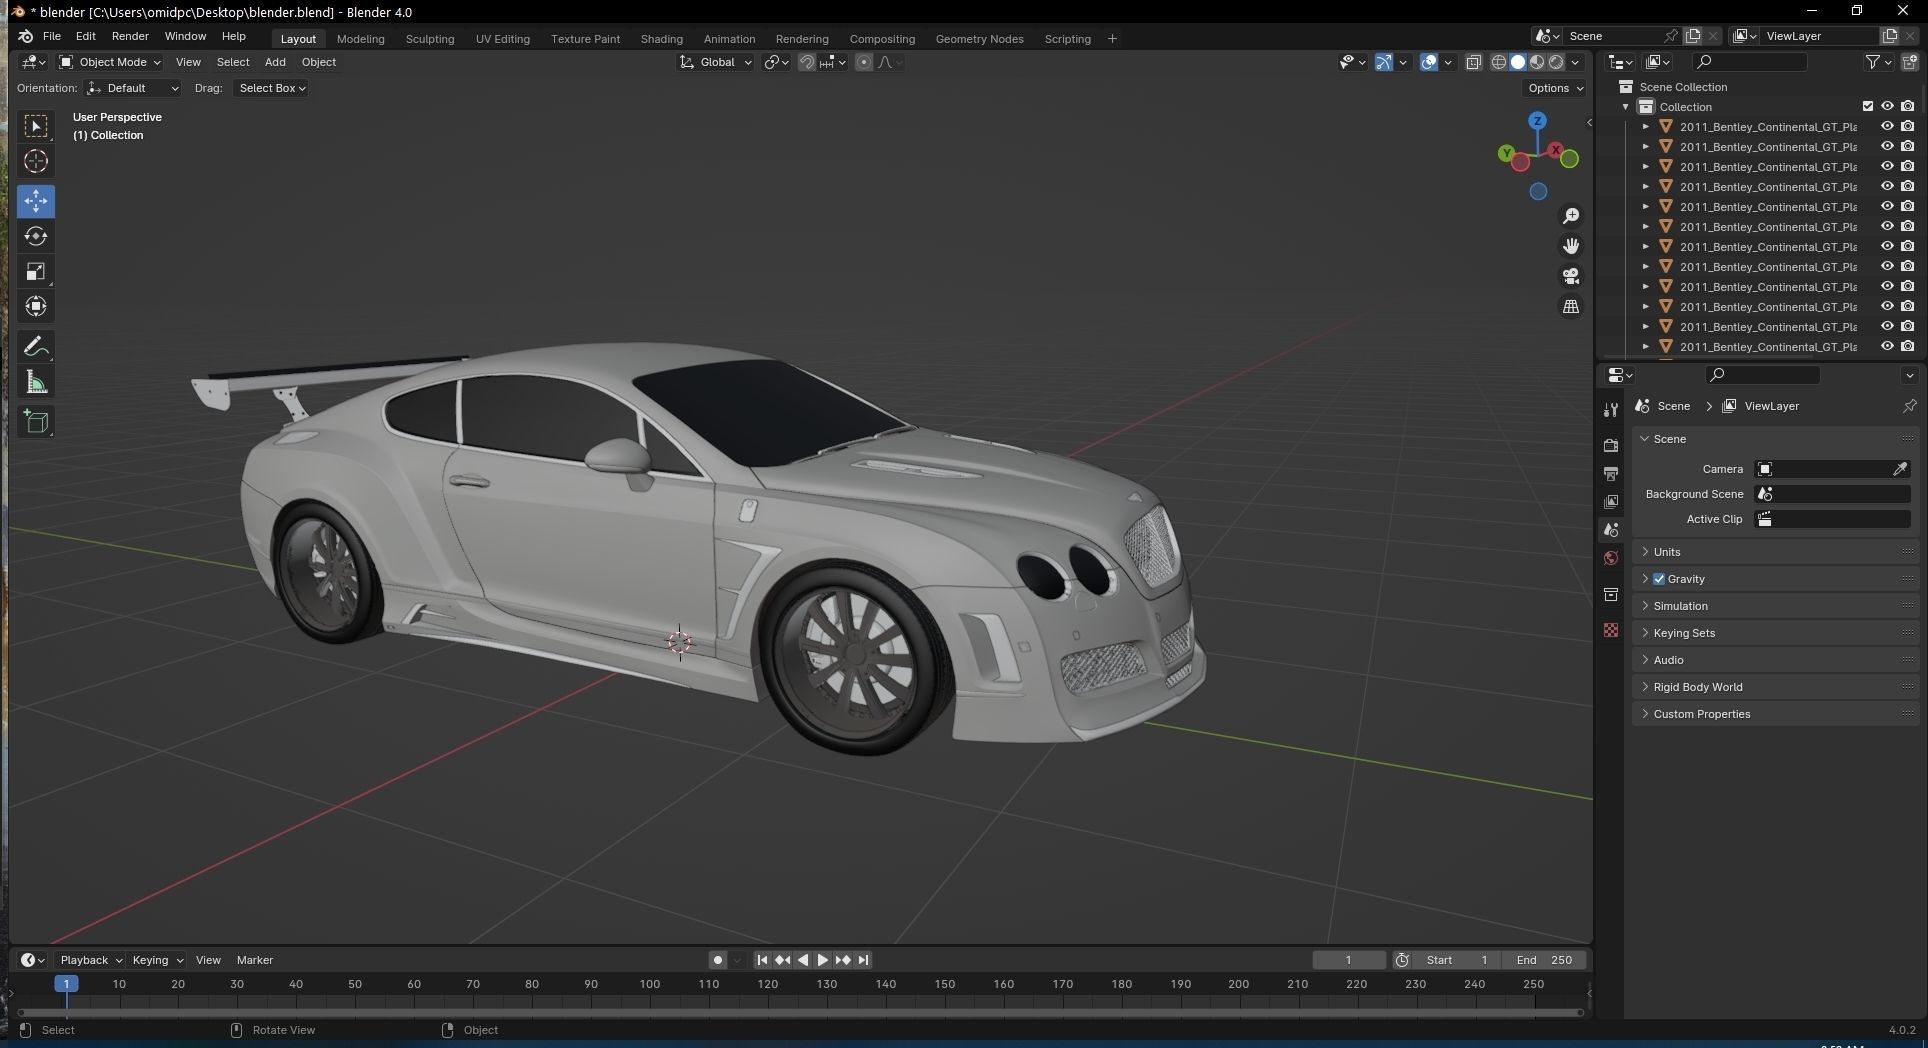Switch to the Modeling workspace tab

[360, 39]
